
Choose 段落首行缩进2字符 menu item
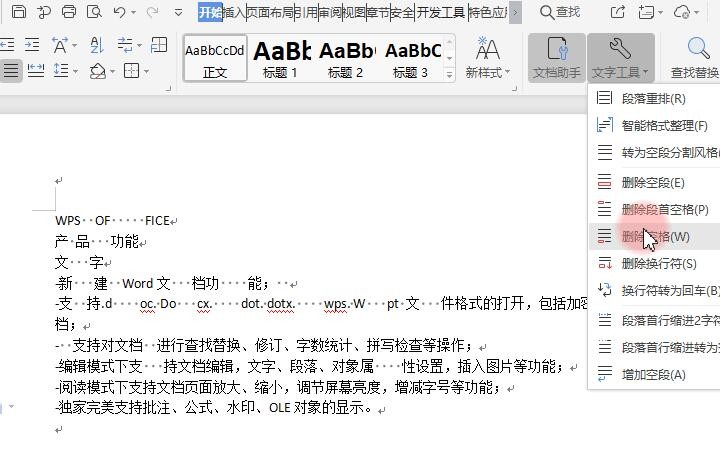point(654,320)
